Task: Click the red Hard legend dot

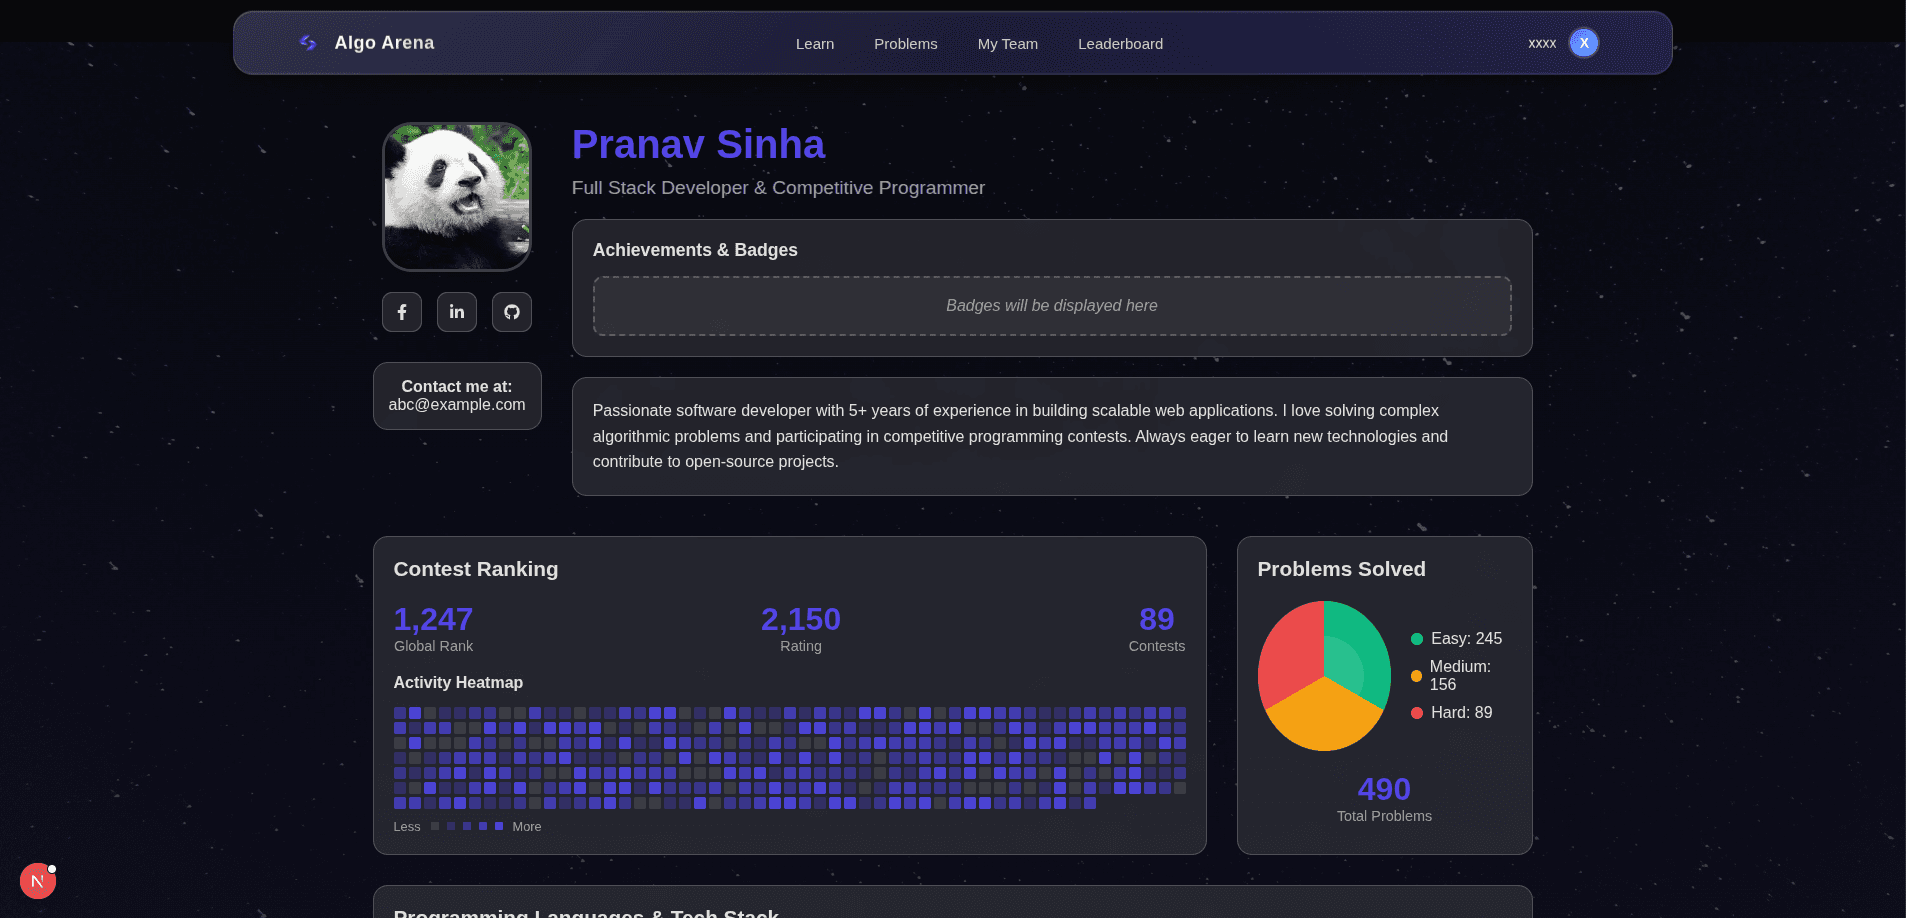Action: pyautogui.click(x=1416, y=713)
